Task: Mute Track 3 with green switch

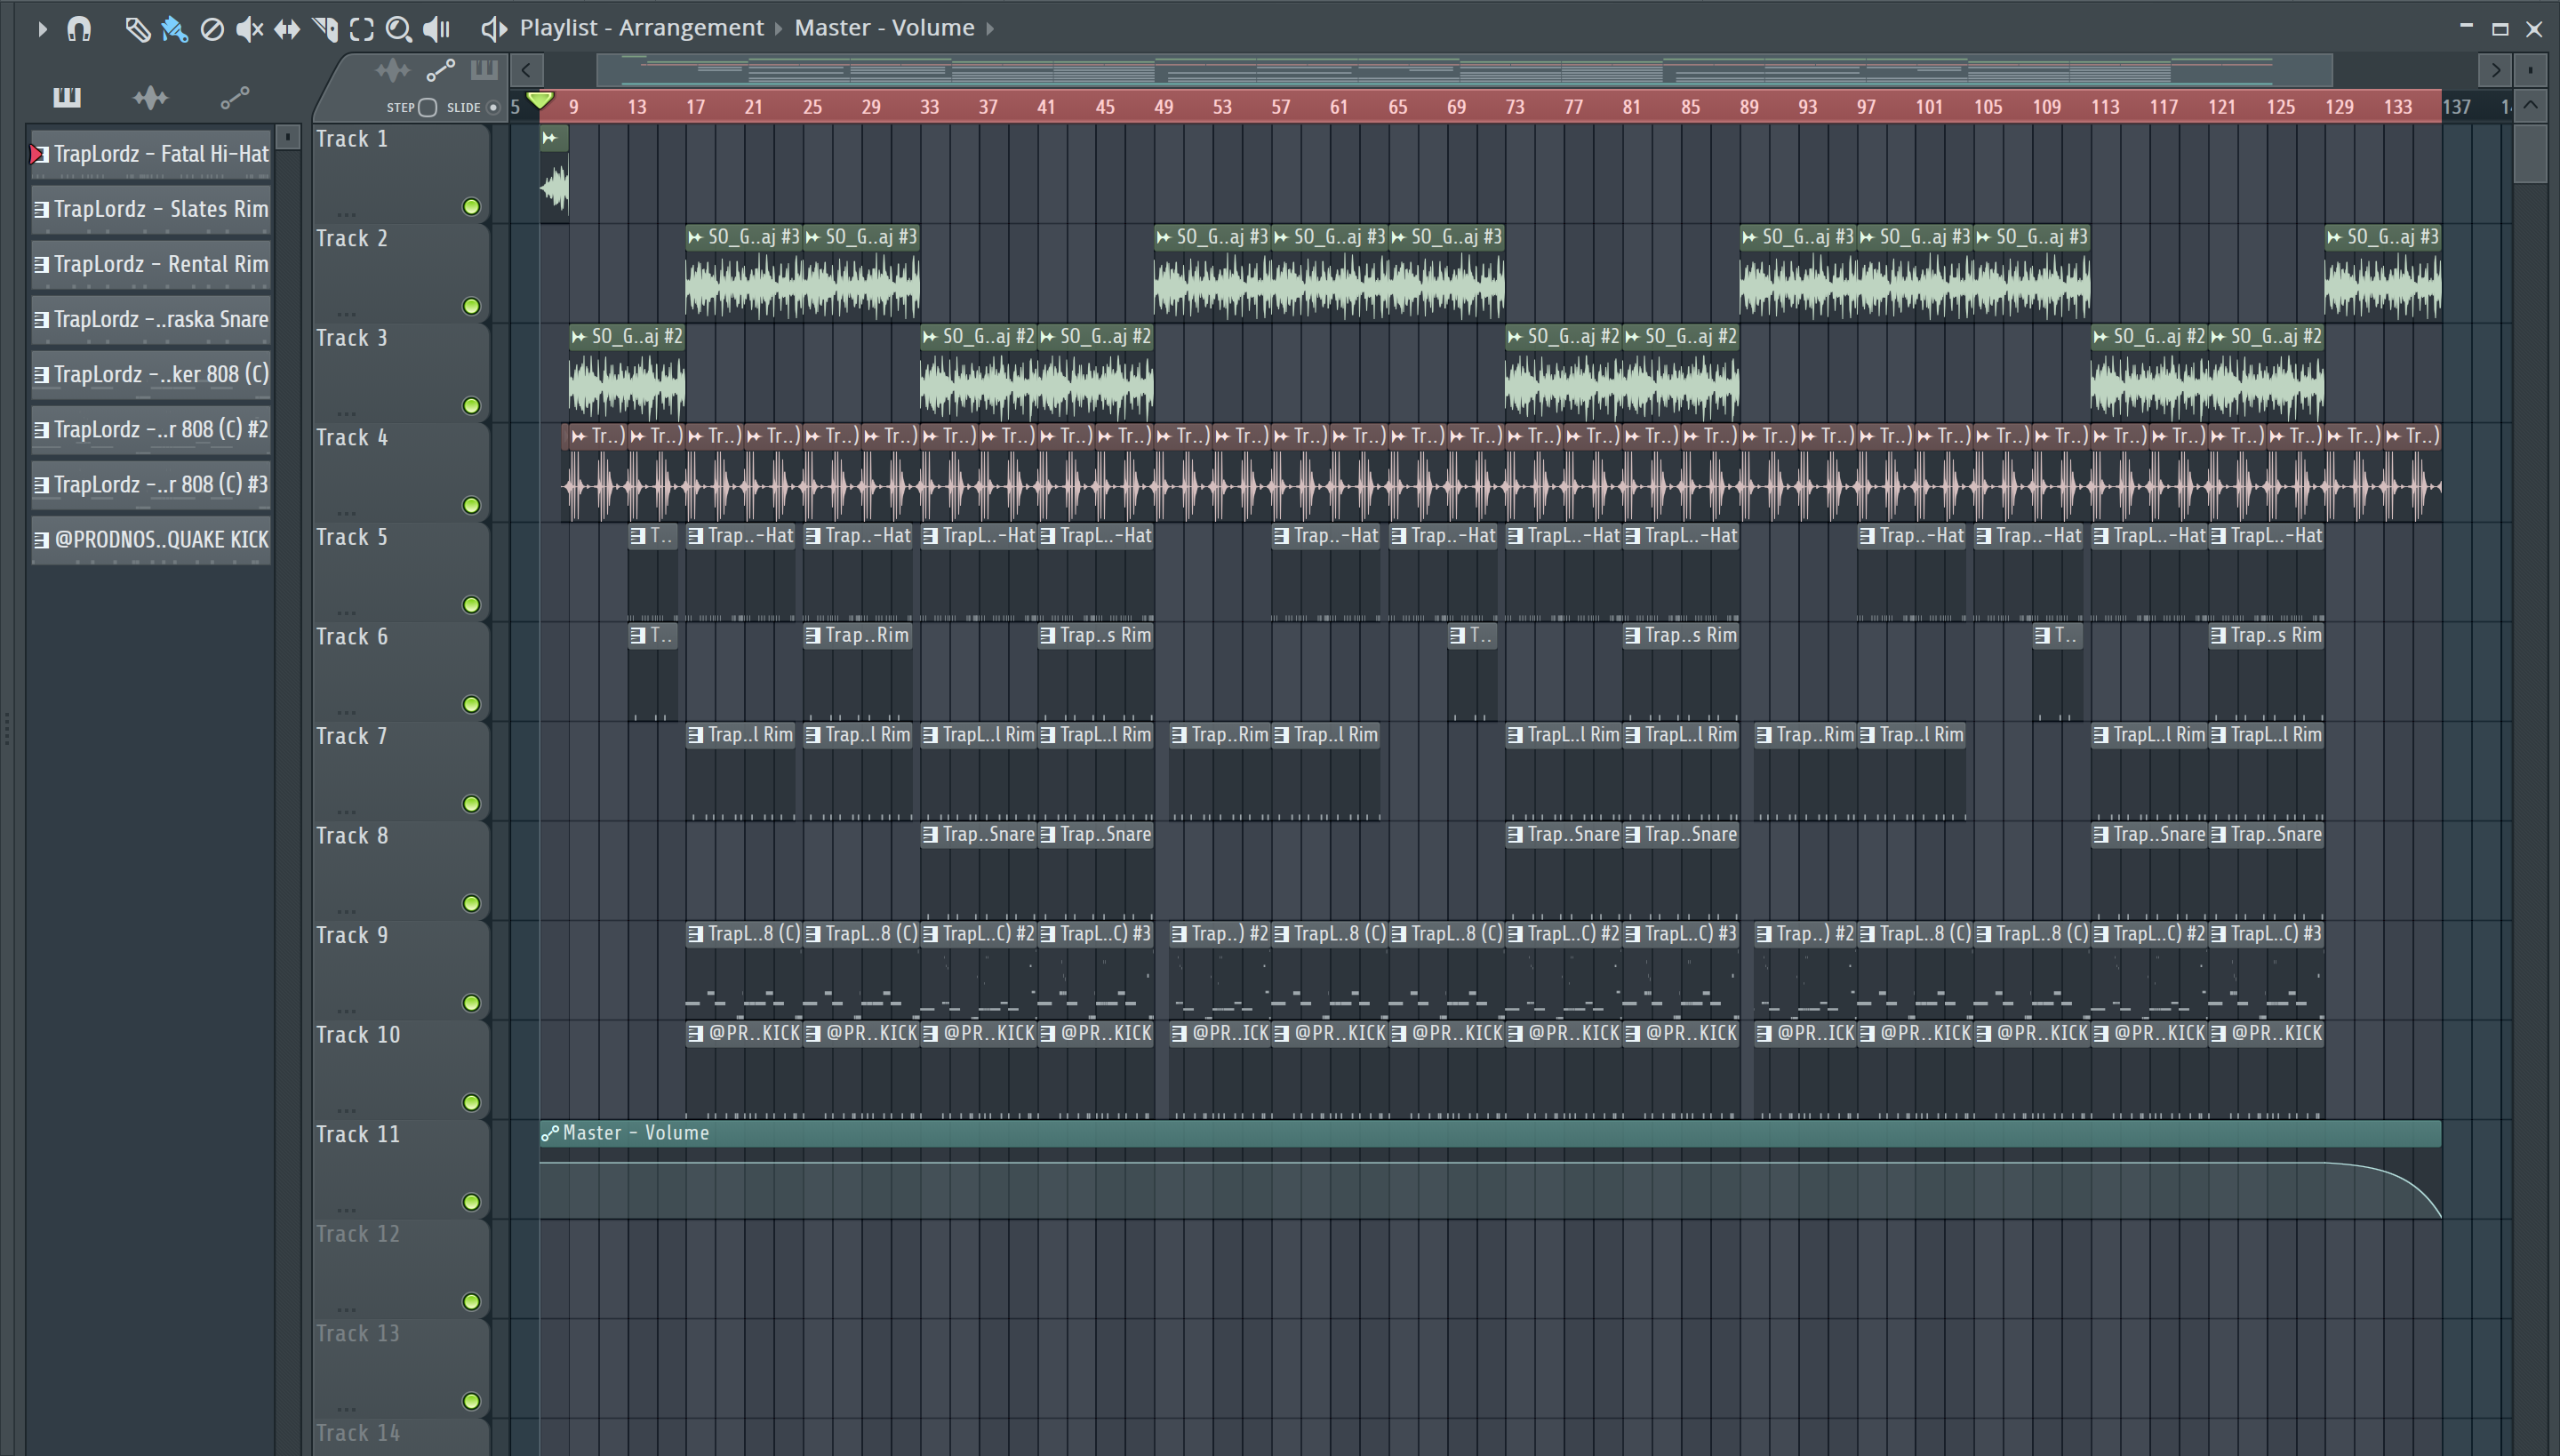Action: coord(471,406)
